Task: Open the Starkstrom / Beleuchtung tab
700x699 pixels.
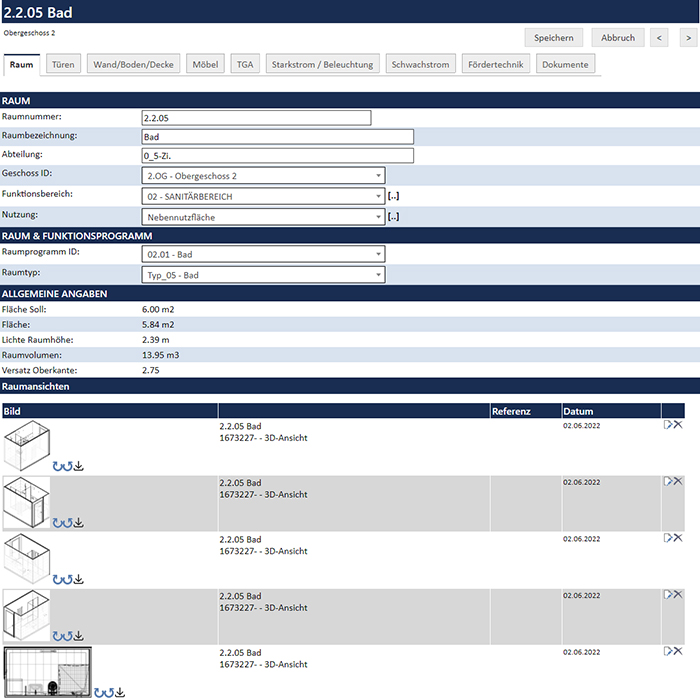Action: 323,64
